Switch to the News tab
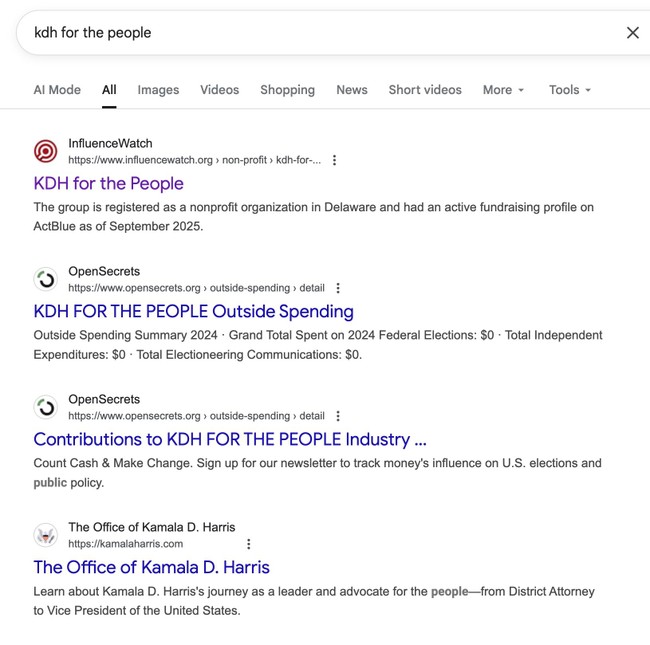The image size is (650, 645). click(x=352, y=90)
